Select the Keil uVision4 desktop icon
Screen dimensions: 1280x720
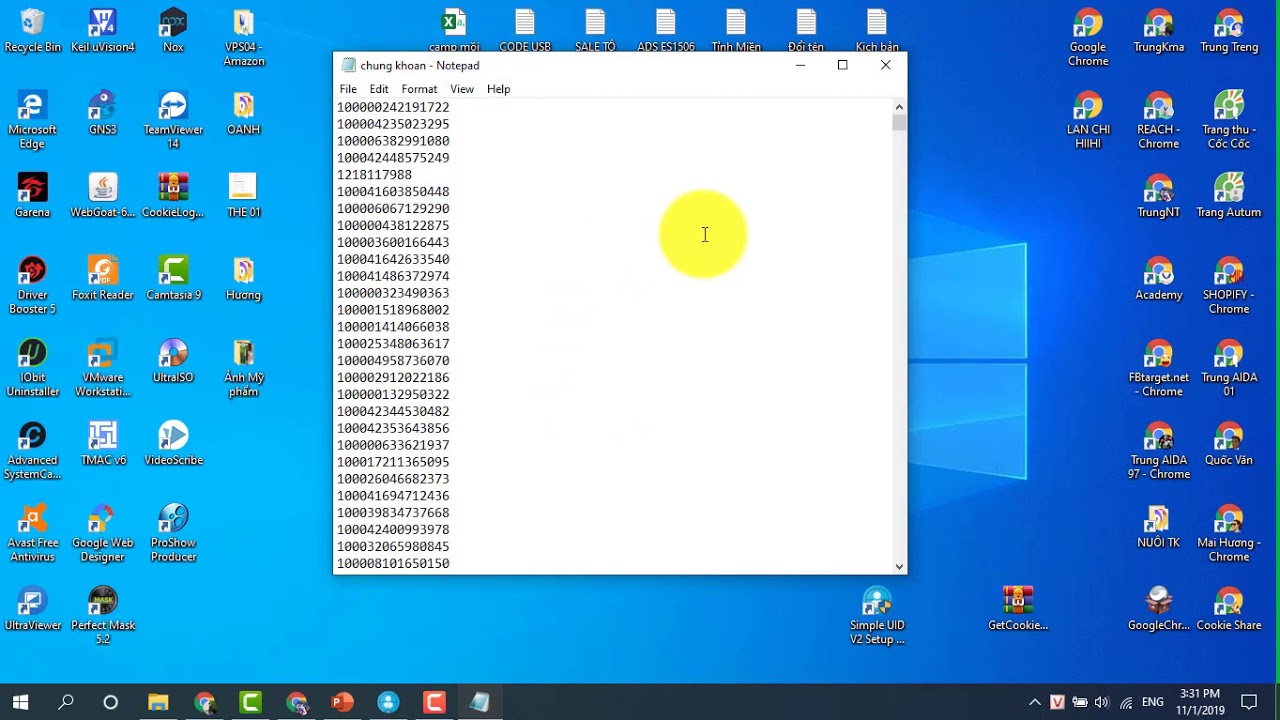tap(102, 30)
